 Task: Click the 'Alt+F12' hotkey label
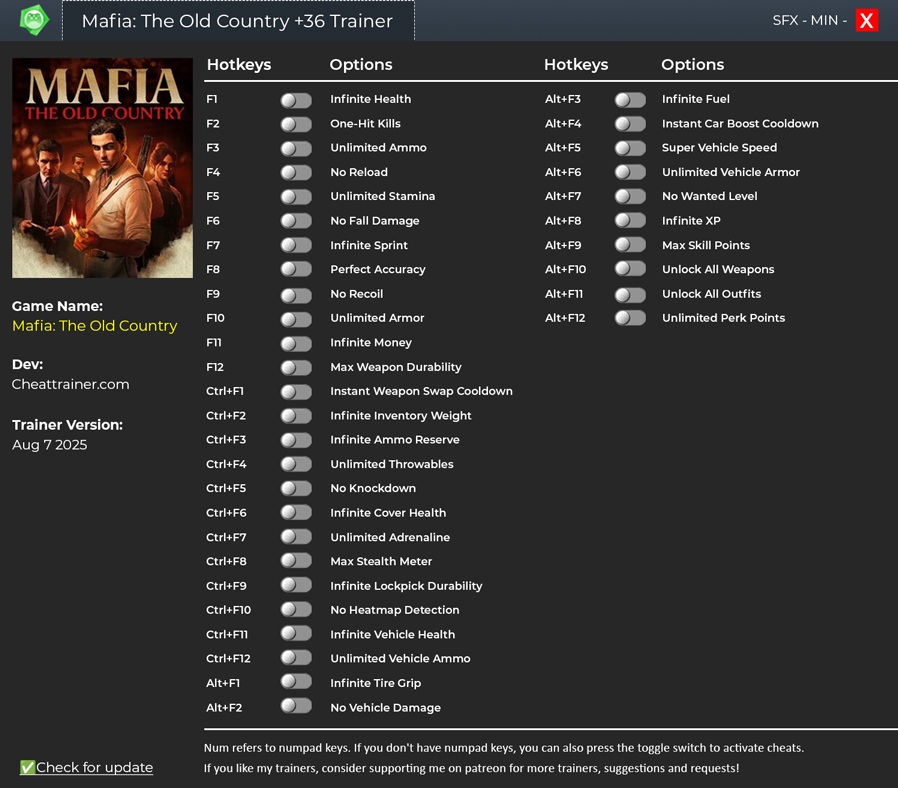[565, 318]
